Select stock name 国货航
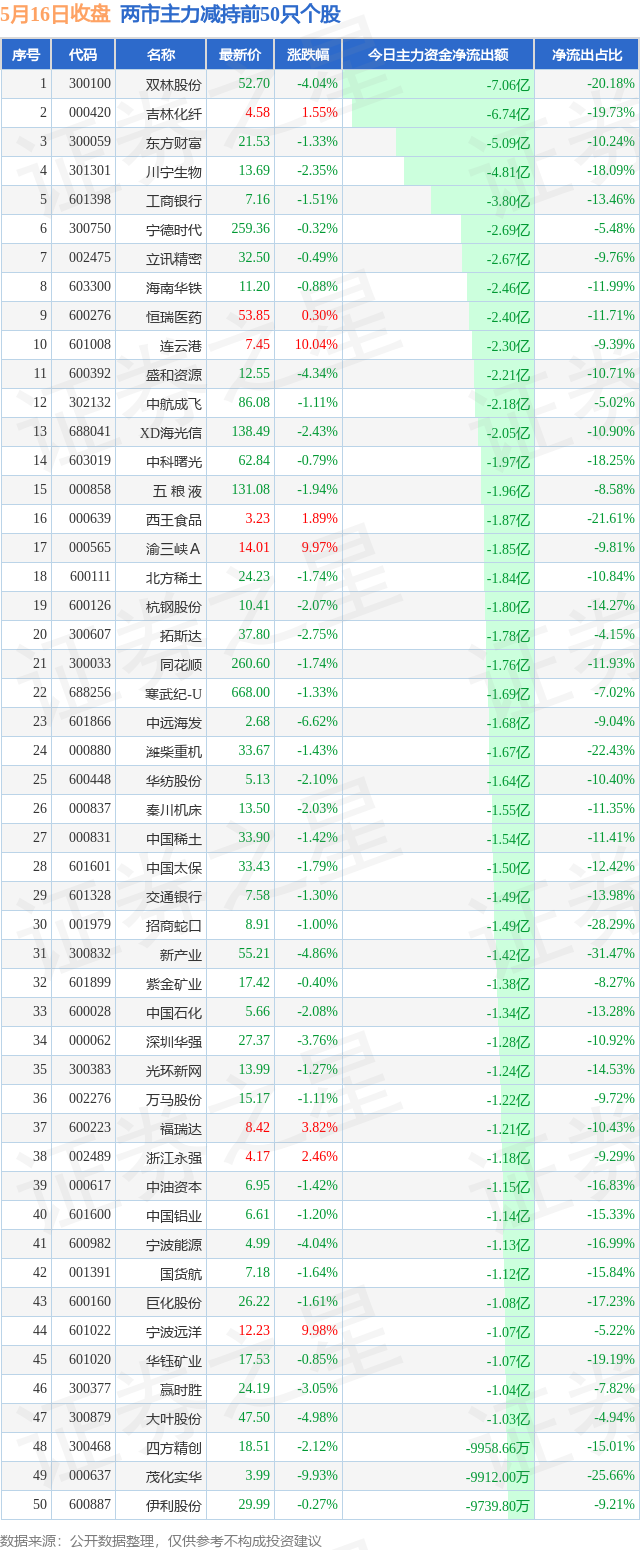Viewport: 640px width, 1550px height. coord(181,1273)
